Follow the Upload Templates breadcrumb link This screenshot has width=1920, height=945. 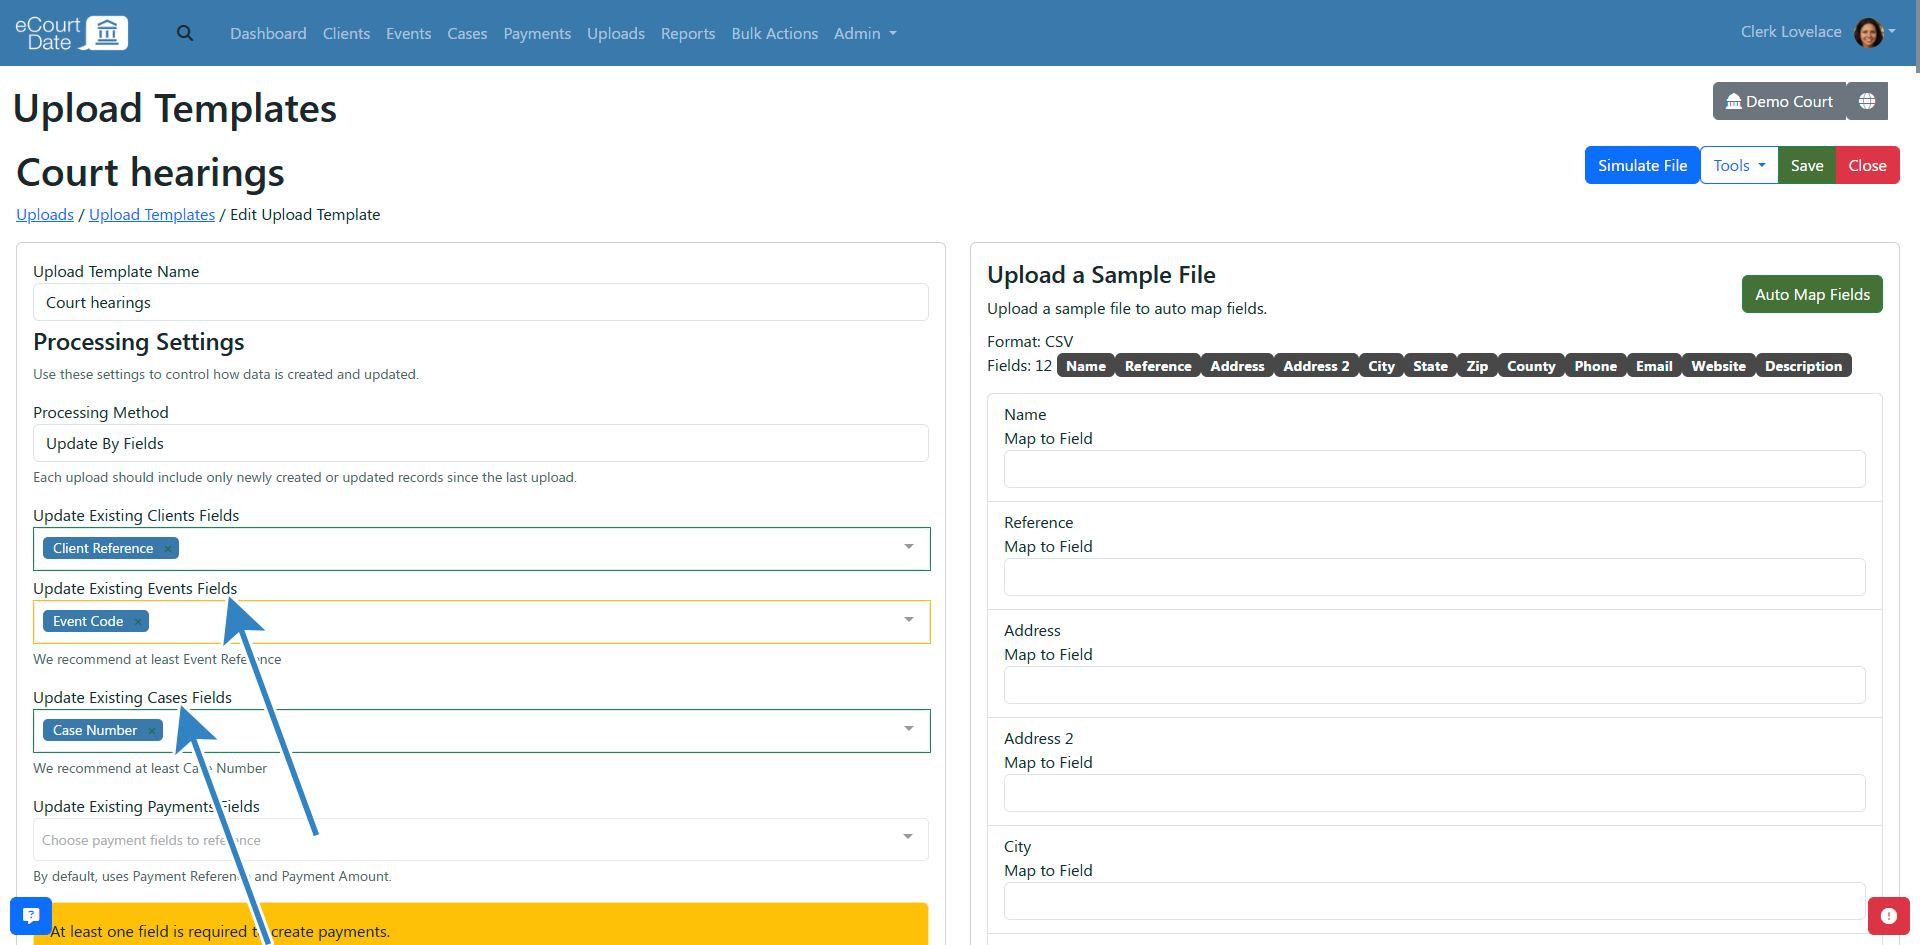[x=152, y=214]
